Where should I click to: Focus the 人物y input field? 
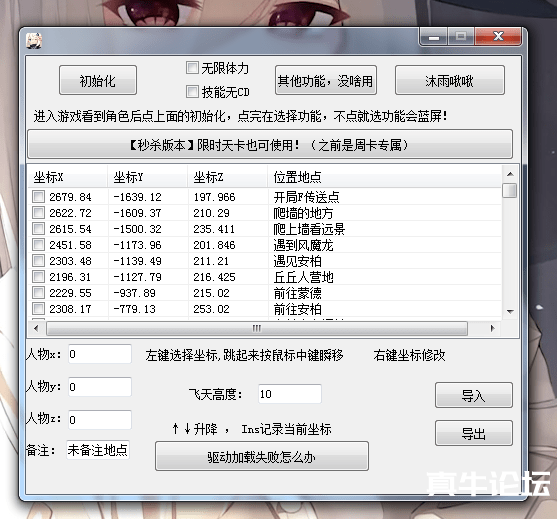coord(100,387)
